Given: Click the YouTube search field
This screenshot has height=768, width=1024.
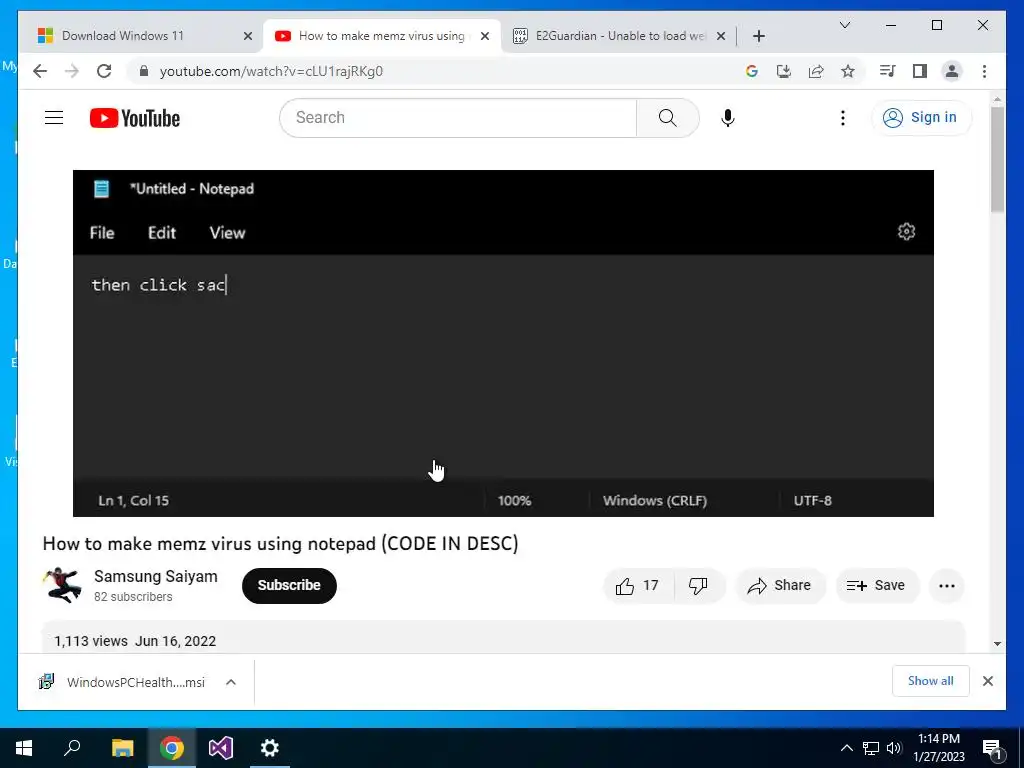Looking at the screenshot, I should pyautogui.click(x=458, y=118).
